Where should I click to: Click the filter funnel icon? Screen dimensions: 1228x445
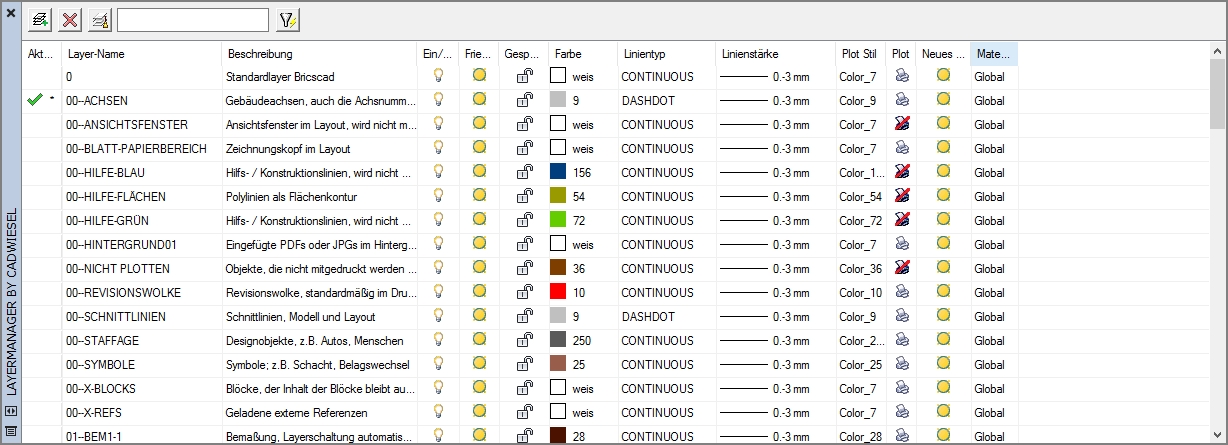click(287, 19)
